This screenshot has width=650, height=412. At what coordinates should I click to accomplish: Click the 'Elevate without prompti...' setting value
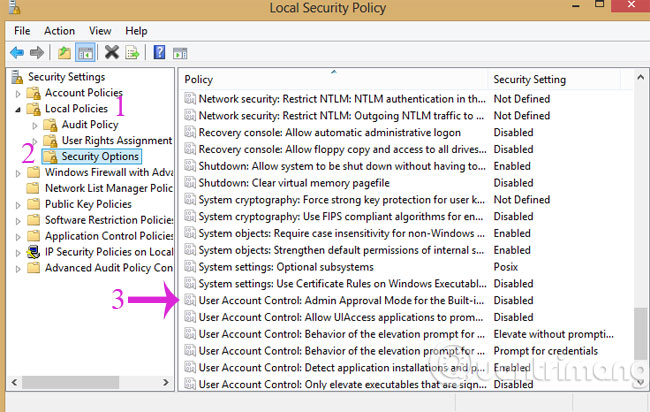point(553,334)
